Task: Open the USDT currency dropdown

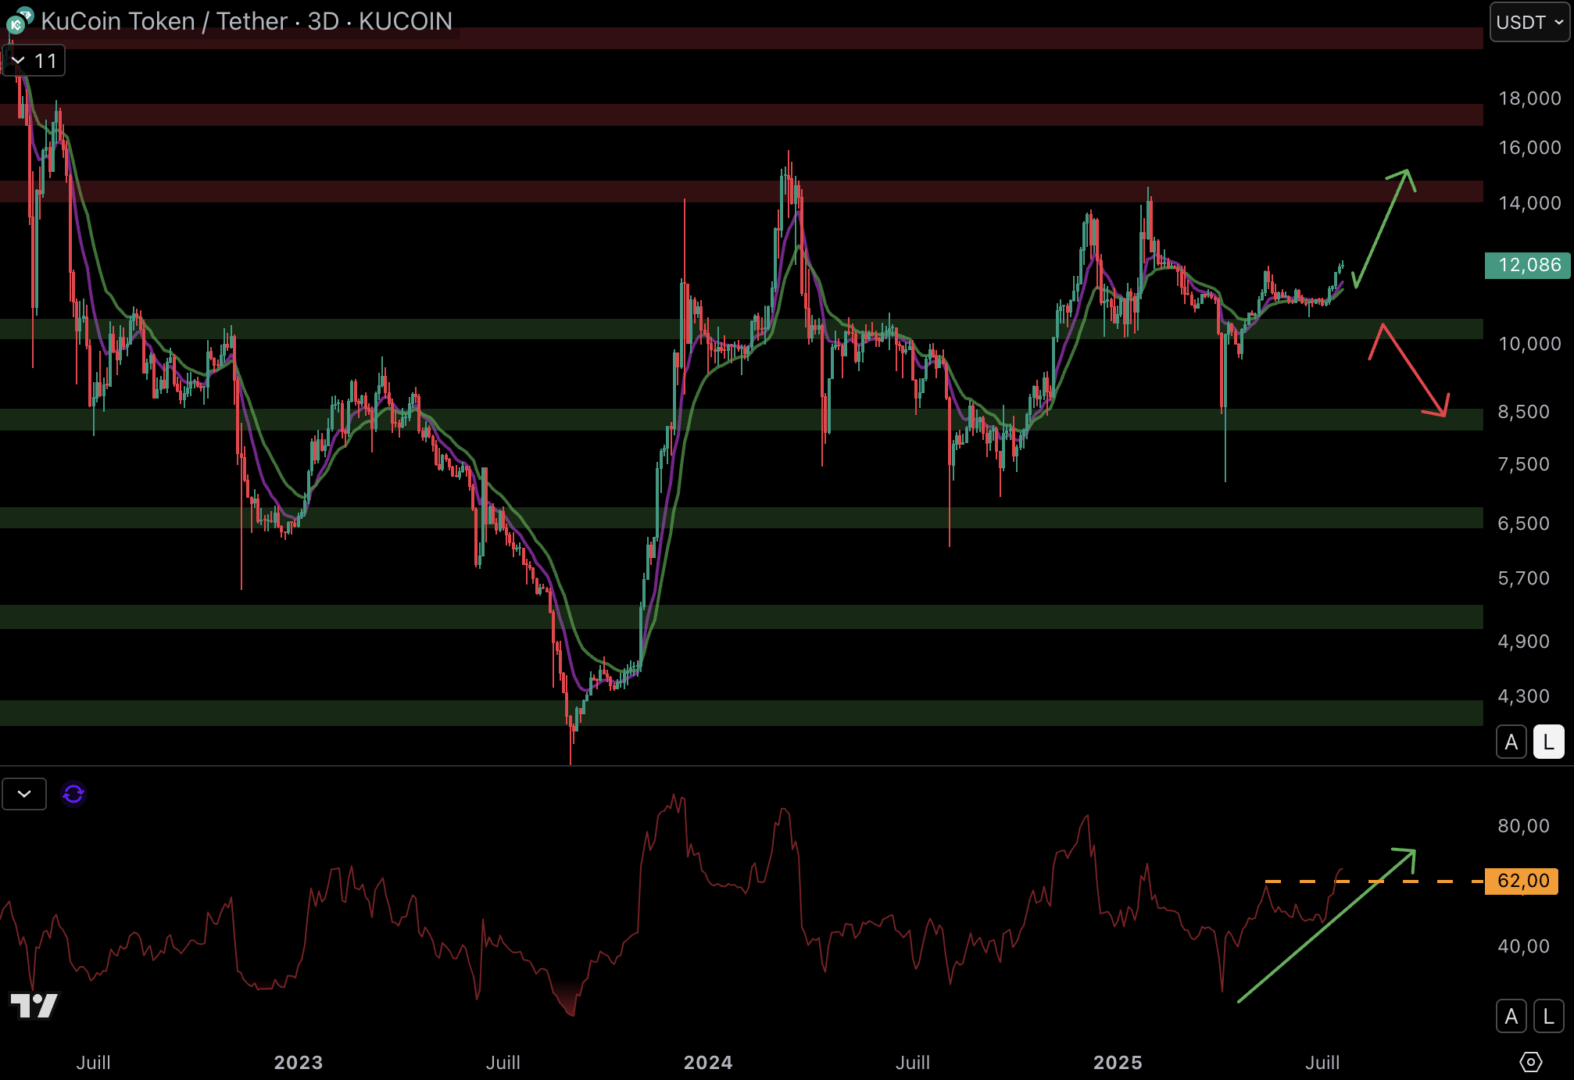Action: (x=1530, y=22)
